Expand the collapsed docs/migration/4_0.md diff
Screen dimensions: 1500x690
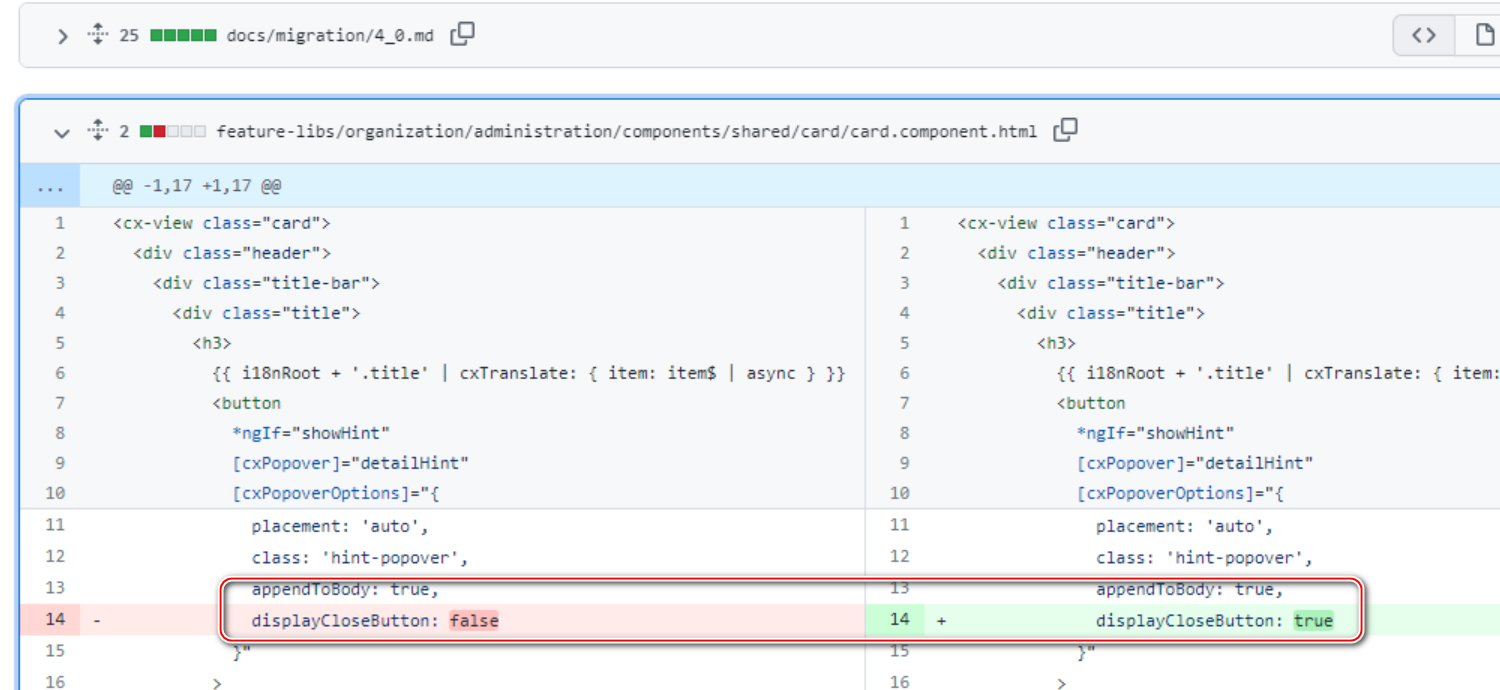pos(62,36)
